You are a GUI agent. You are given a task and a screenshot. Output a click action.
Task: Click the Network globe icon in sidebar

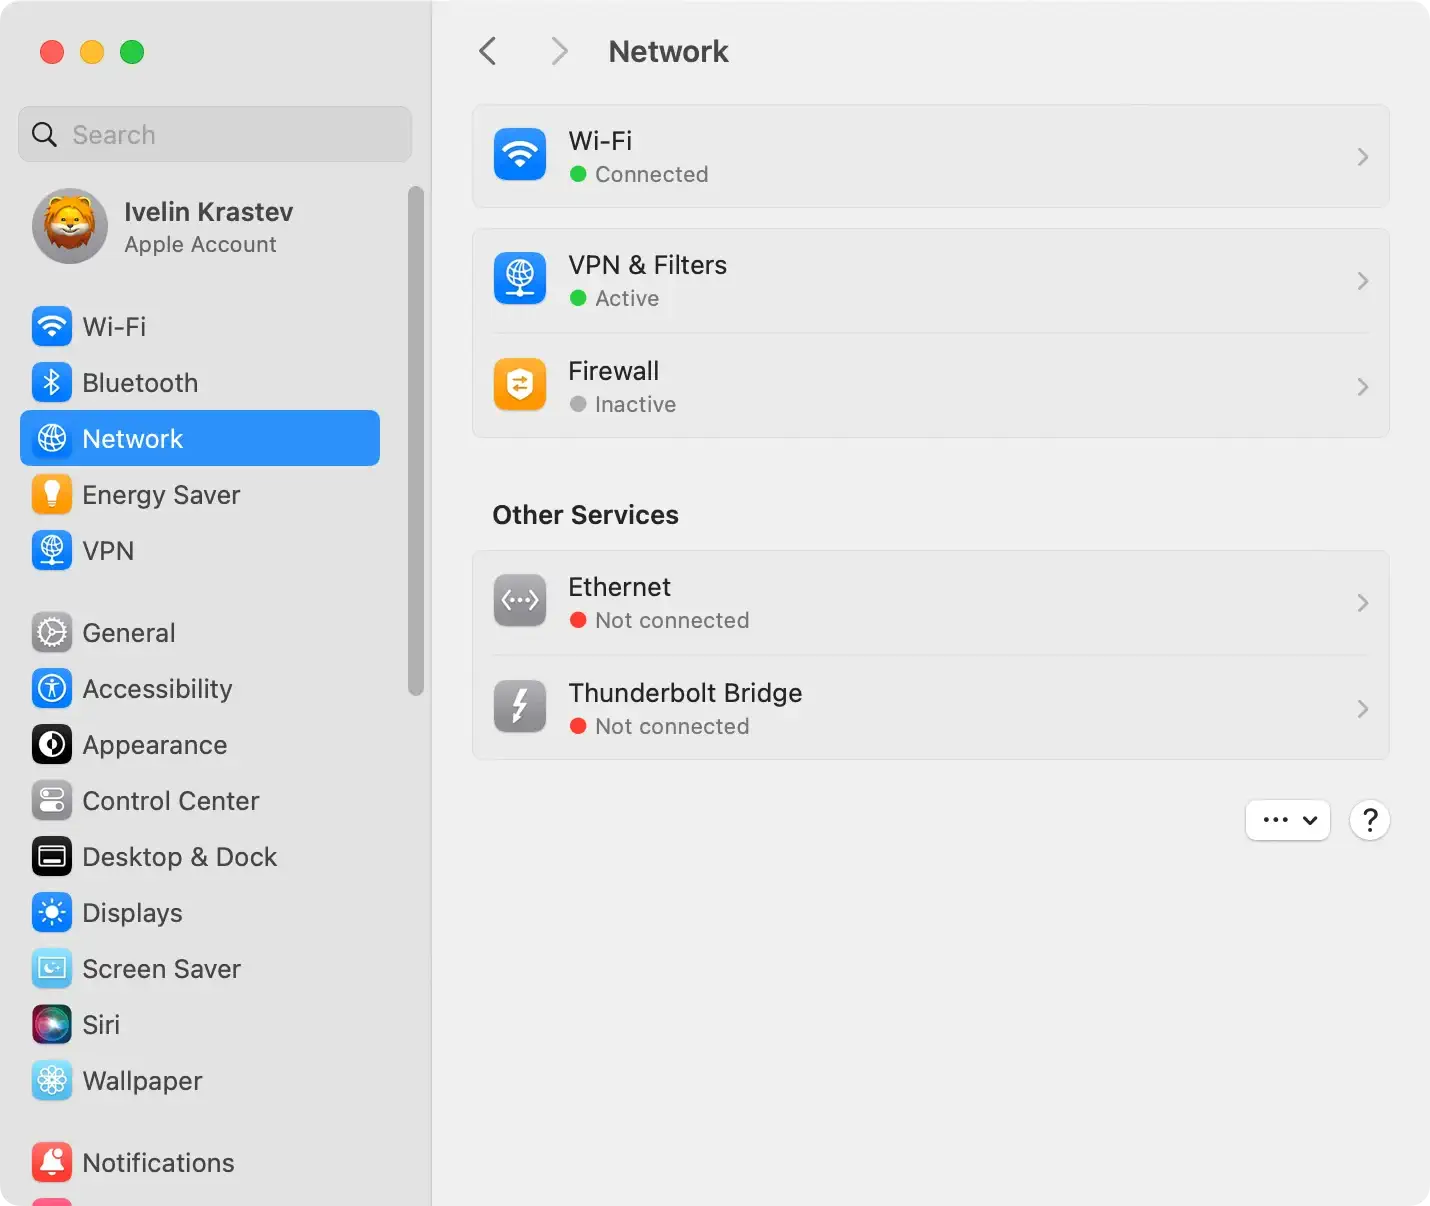[52, 438]
